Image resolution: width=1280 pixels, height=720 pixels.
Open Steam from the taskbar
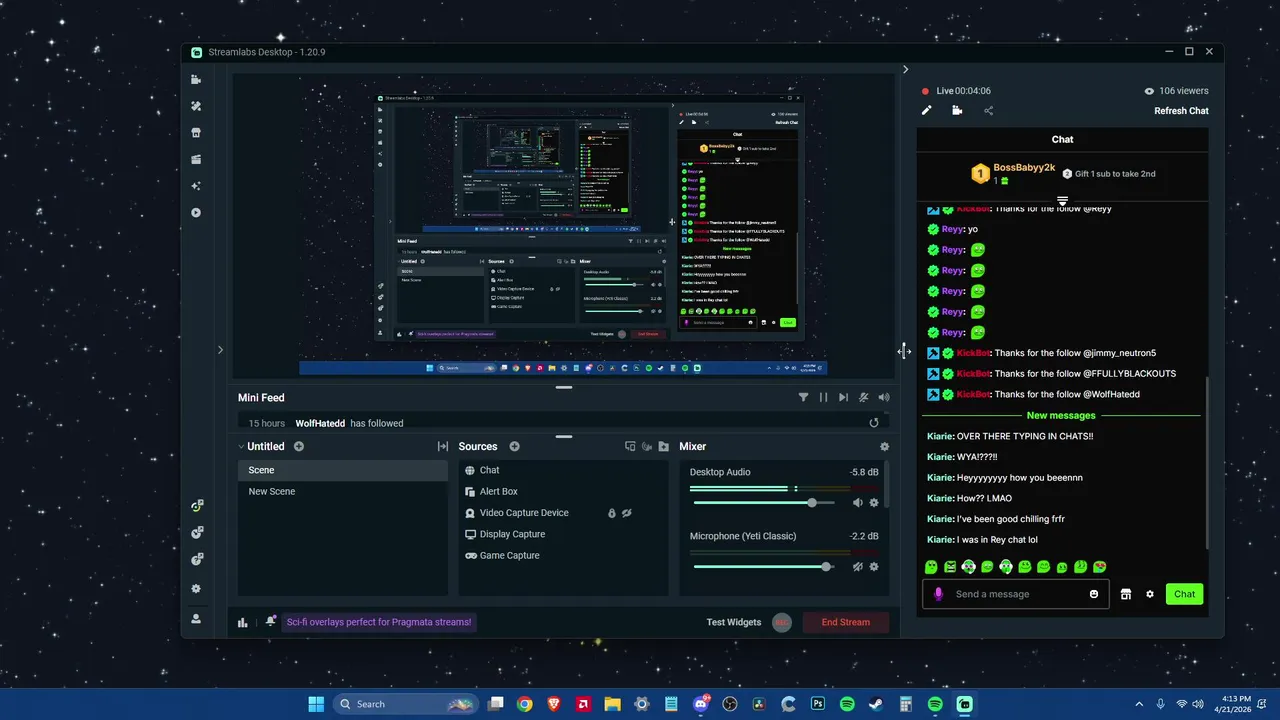point(876,704)
